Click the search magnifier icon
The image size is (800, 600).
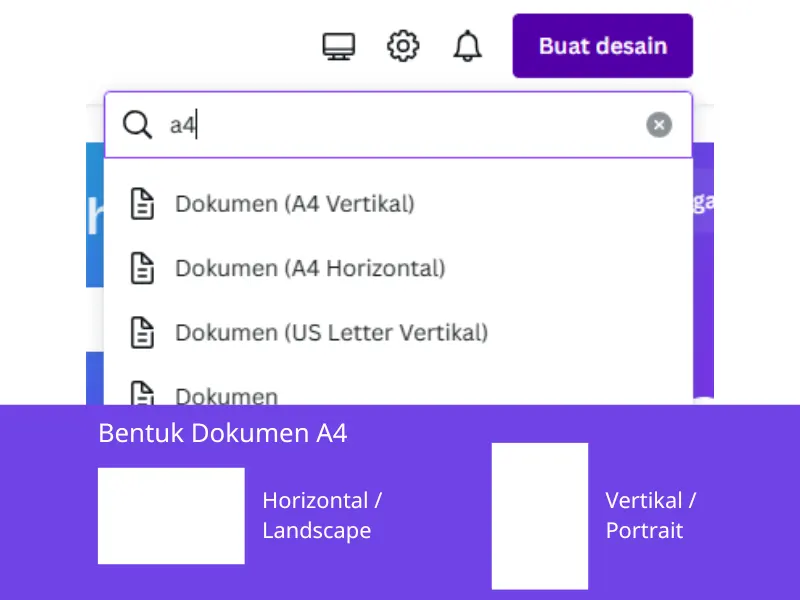(x=136, y=125)
